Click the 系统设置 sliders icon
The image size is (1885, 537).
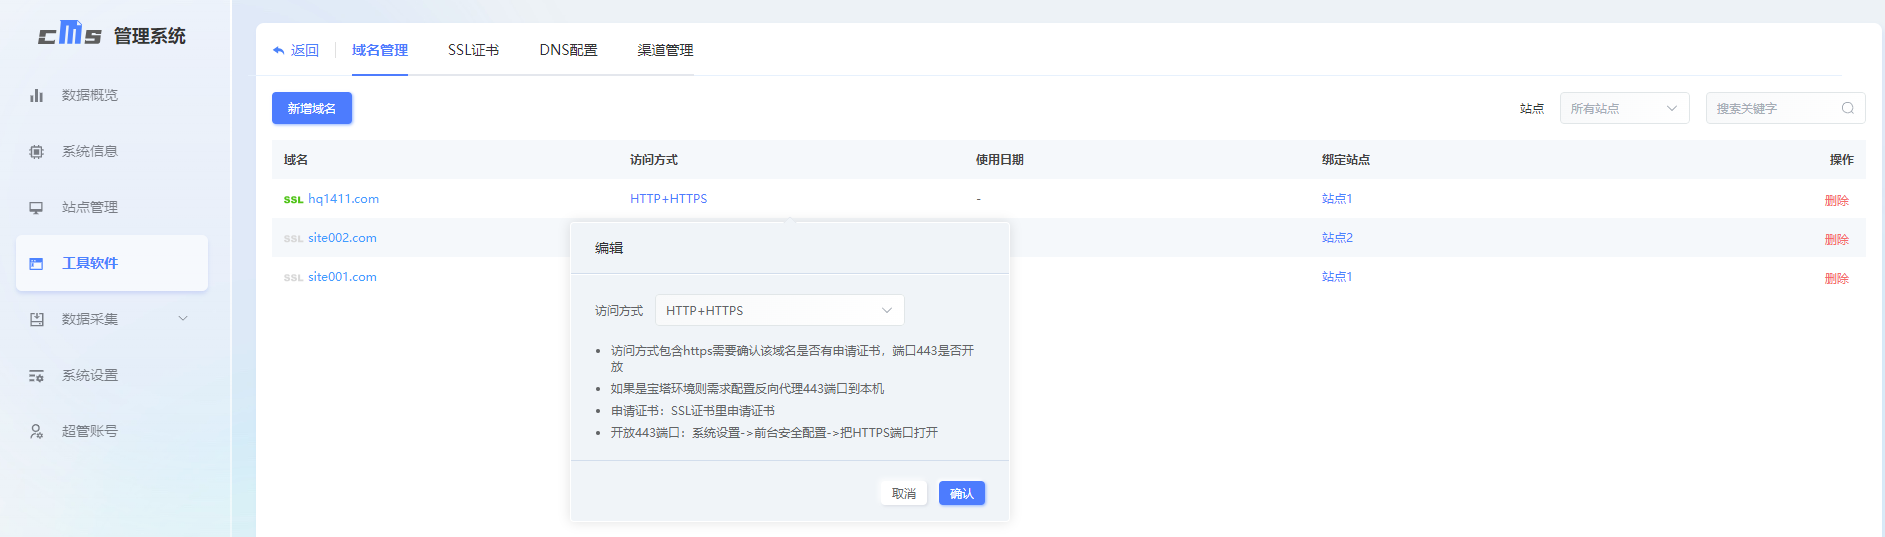coord(36,375)
